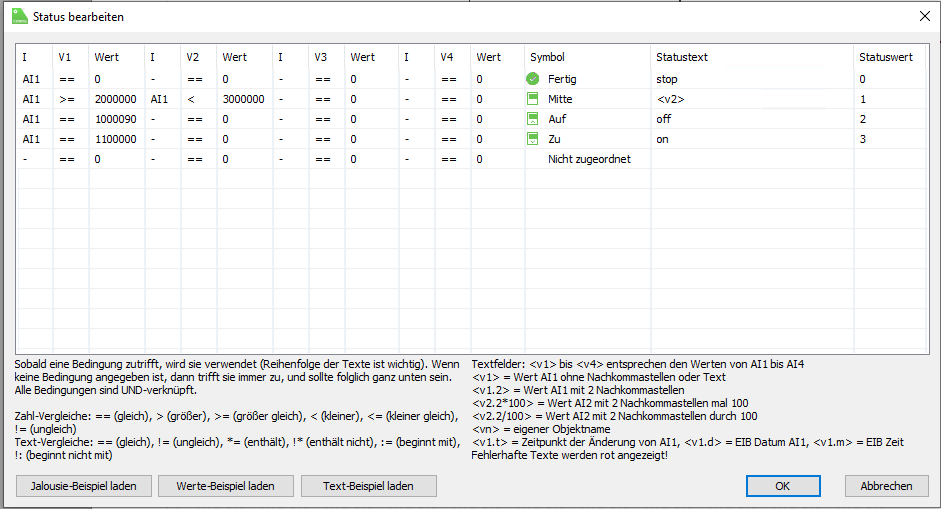Click the 'Auf' symbol label
The height and width of the screenshot is (509, 941).
point(557,119)
